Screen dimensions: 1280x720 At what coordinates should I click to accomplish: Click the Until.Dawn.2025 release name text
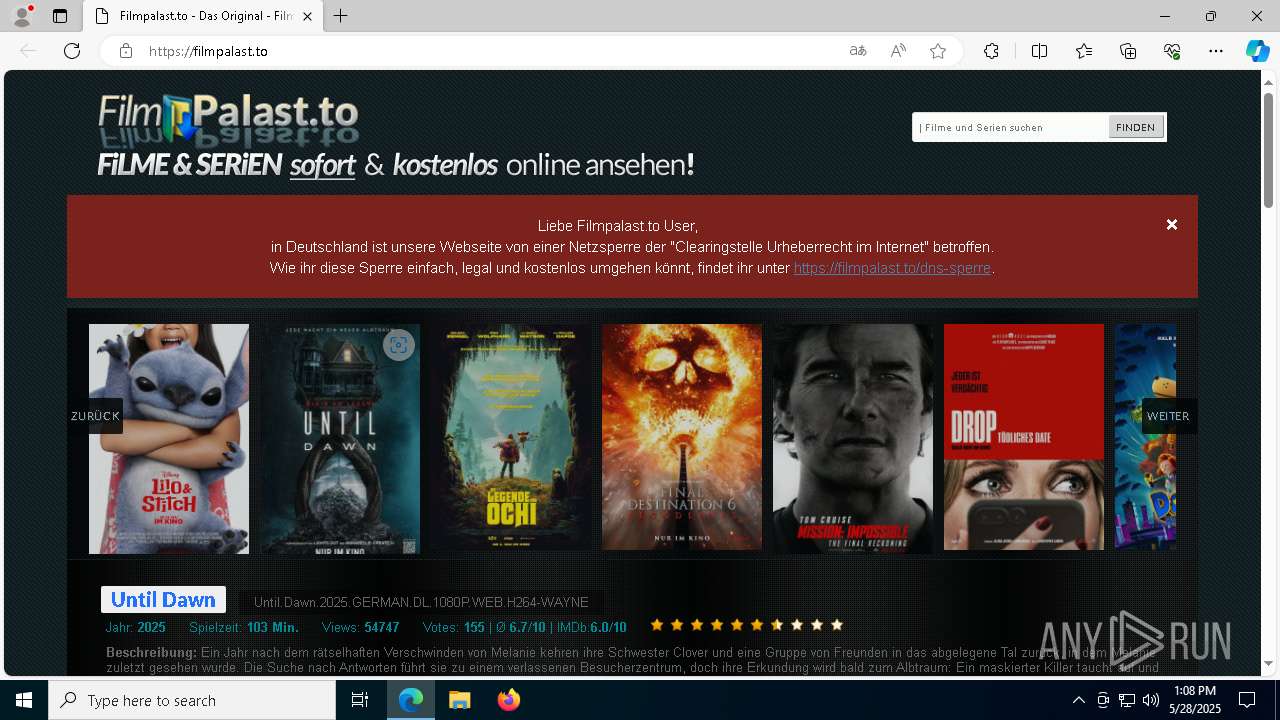421,602
